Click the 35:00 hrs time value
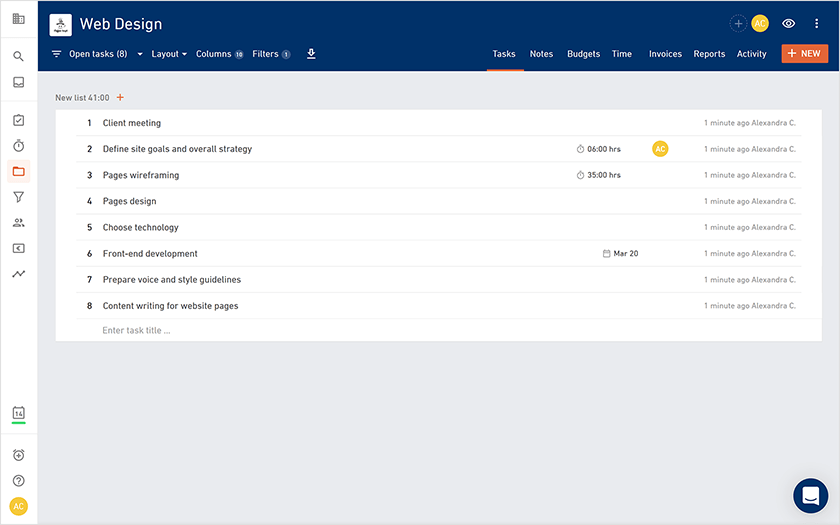The image size is (840, 525). [x=604, y=175]
